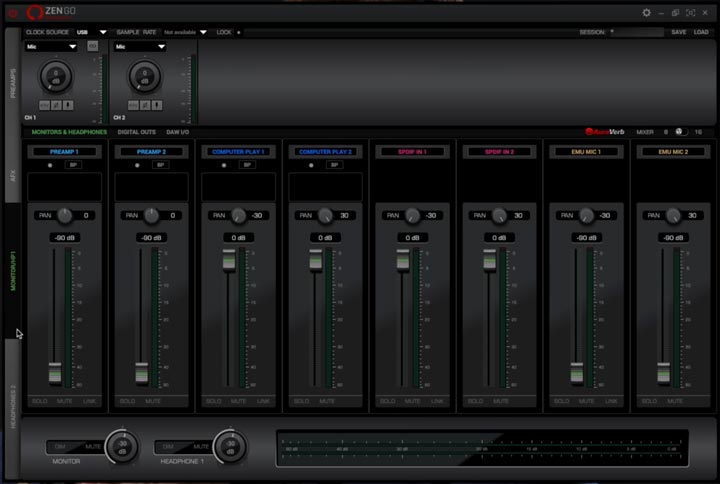Toggle BP bypass on COMPUTER PLAY 2

(334, 164)
